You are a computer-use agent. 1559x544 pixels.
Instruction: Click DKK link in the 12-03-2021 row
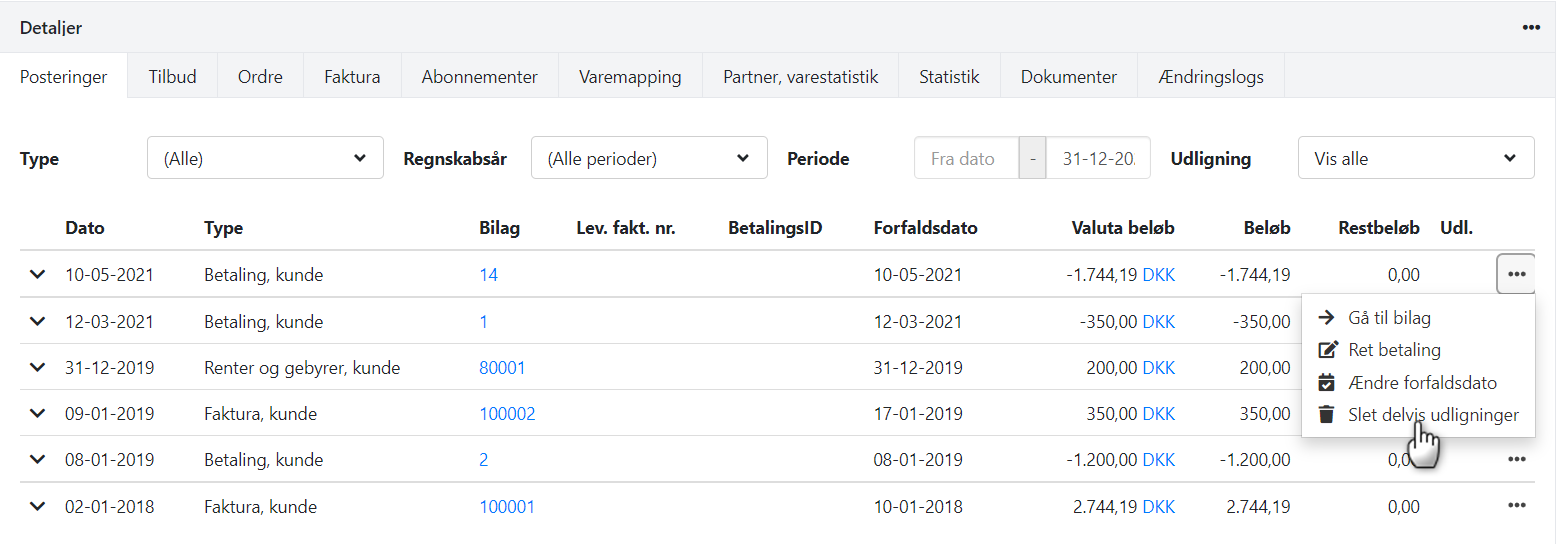click(1159, 322)
